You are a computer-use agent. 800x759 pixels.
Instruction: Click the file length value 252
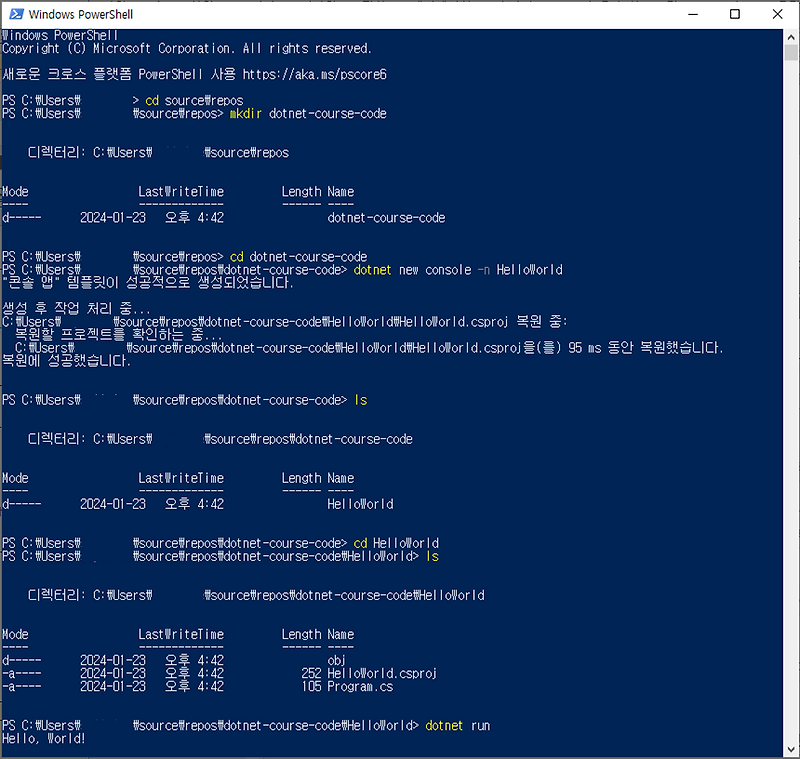click(x=311, y=673)
